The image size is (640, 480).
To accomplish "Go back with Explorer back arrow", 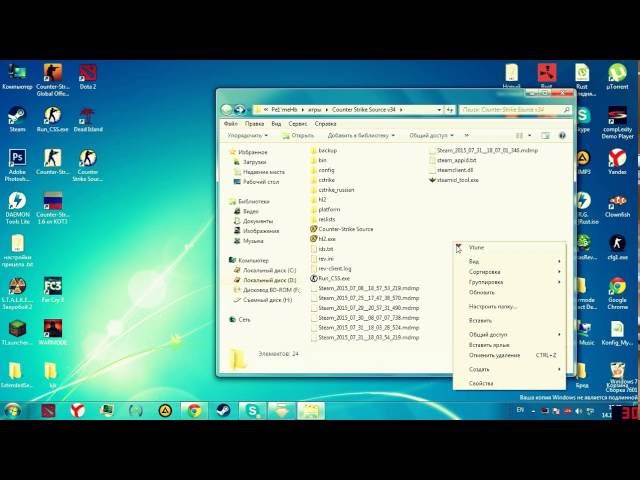I will point(227,109).
